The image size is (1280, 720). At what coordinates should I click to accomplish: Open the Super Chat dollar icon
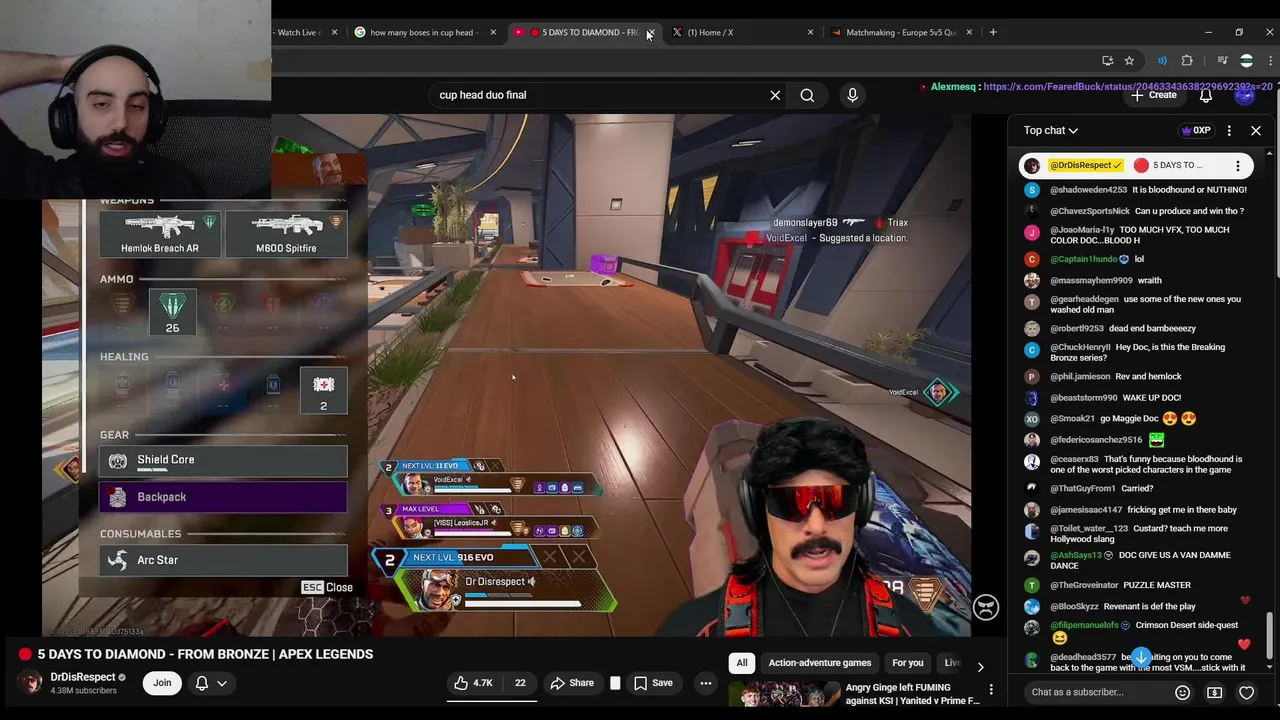pos(1214,692)
